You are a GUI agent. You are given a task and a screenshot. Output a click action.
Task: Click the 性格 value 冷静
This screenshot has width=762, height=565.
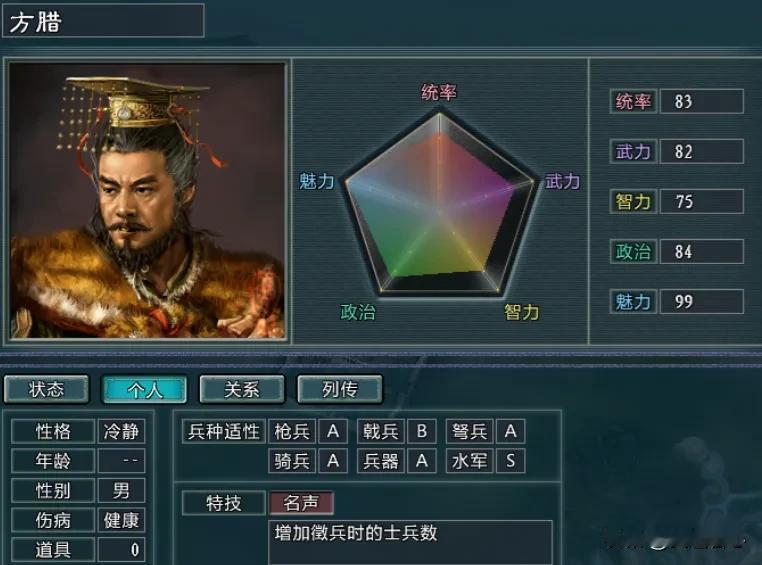[121, 431]
